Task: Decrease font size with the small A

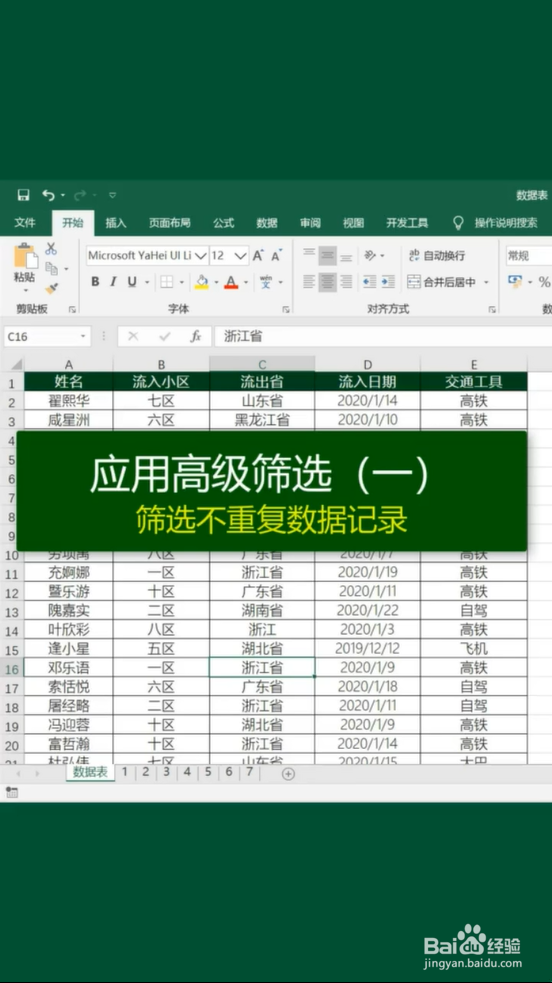Action: (276, 256)
